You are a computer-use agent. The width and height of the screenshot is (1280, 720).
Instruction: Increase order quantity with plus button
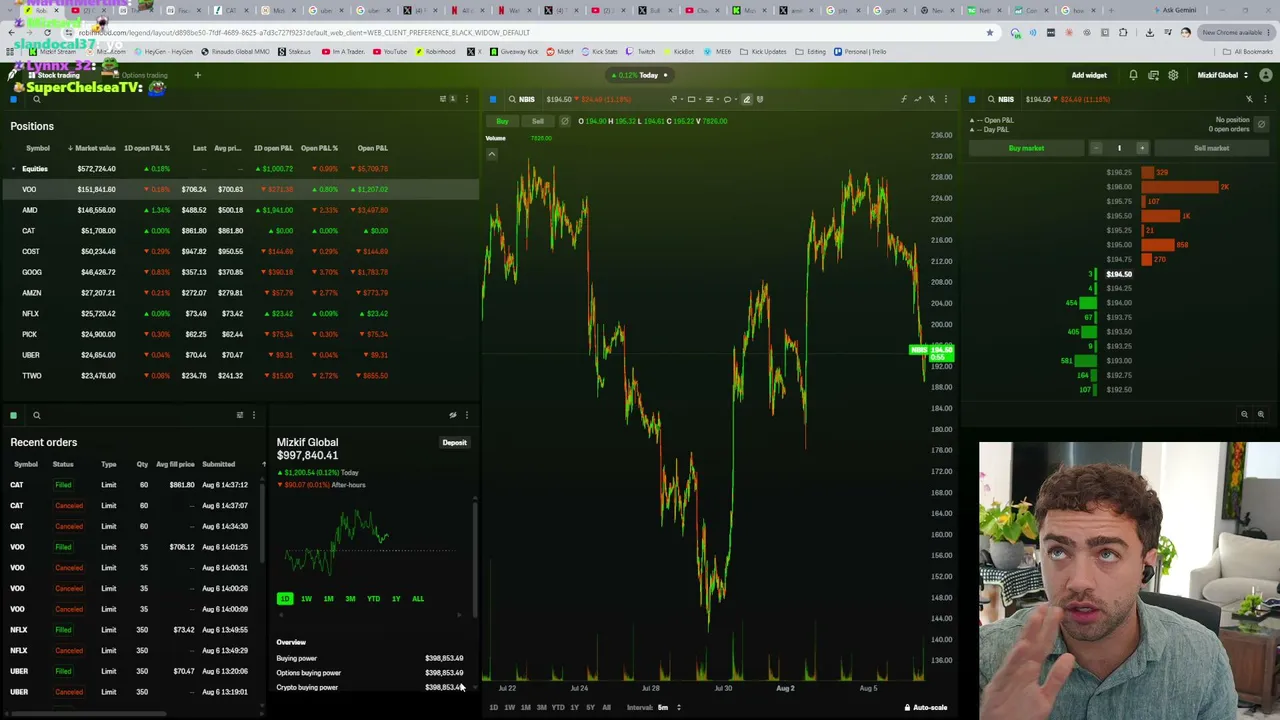pos(1142,148)
